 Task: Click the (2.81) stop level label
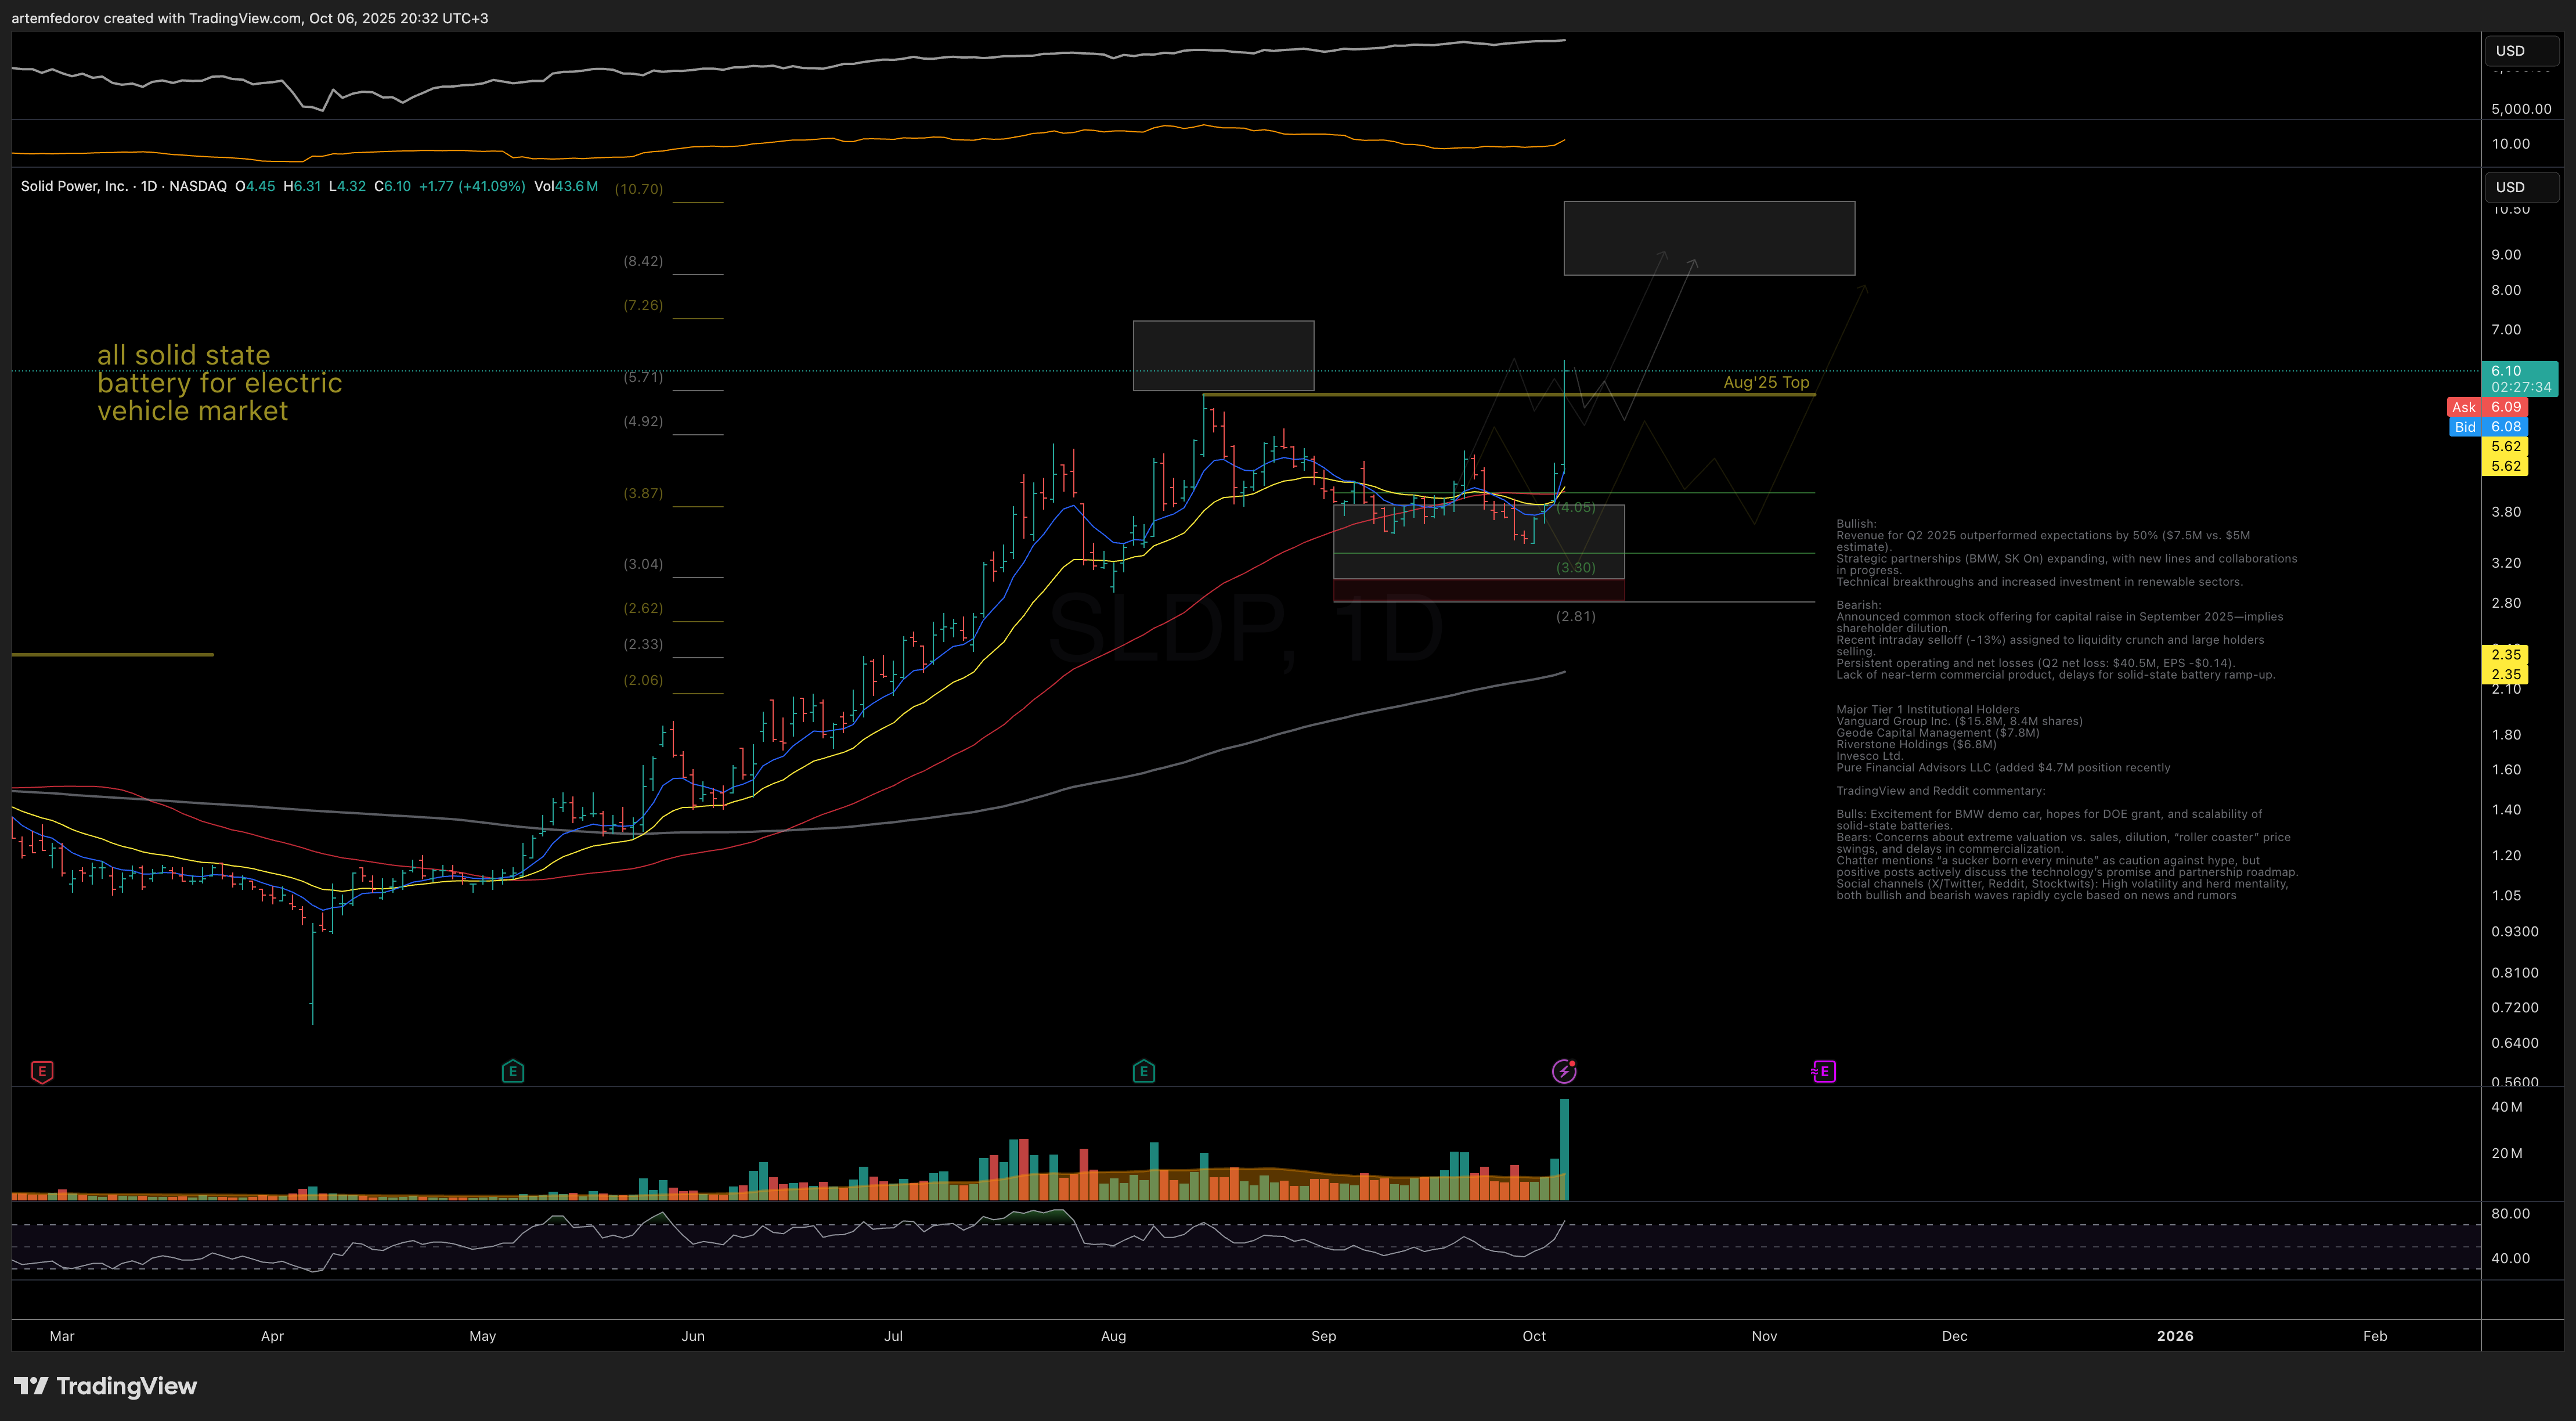click(x=1576, y=617)
